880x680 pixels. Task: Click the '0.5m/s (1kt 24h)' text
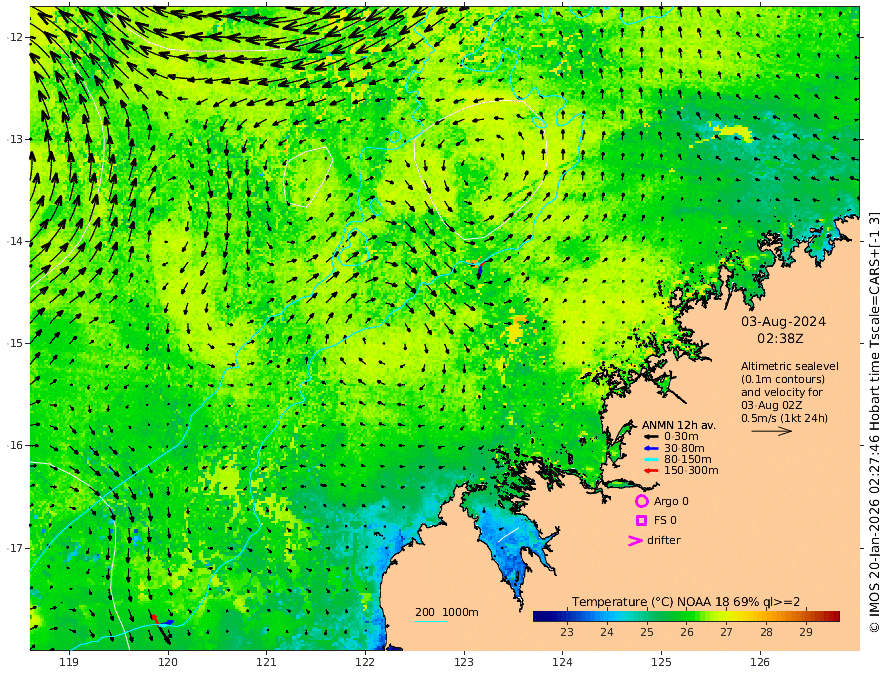784,418
